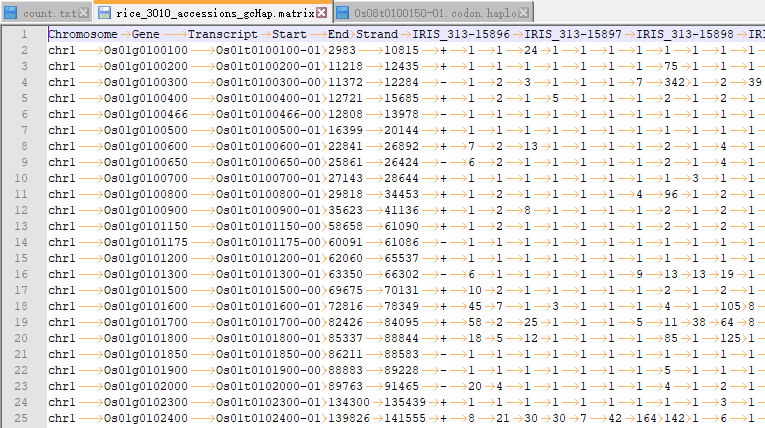The height and width of the screenshot is (428, 765).
Task: Click line number 13 in the margin
Action: (x=21, y=226)
